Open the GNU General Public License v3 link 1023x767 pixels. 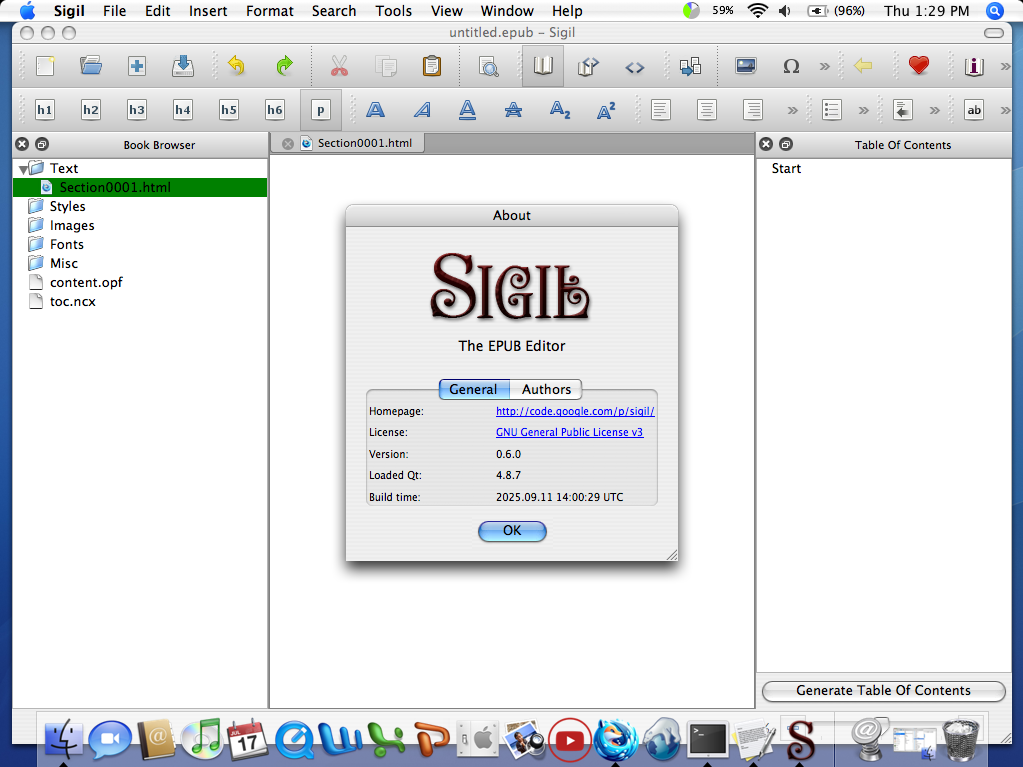click(569, 432)
